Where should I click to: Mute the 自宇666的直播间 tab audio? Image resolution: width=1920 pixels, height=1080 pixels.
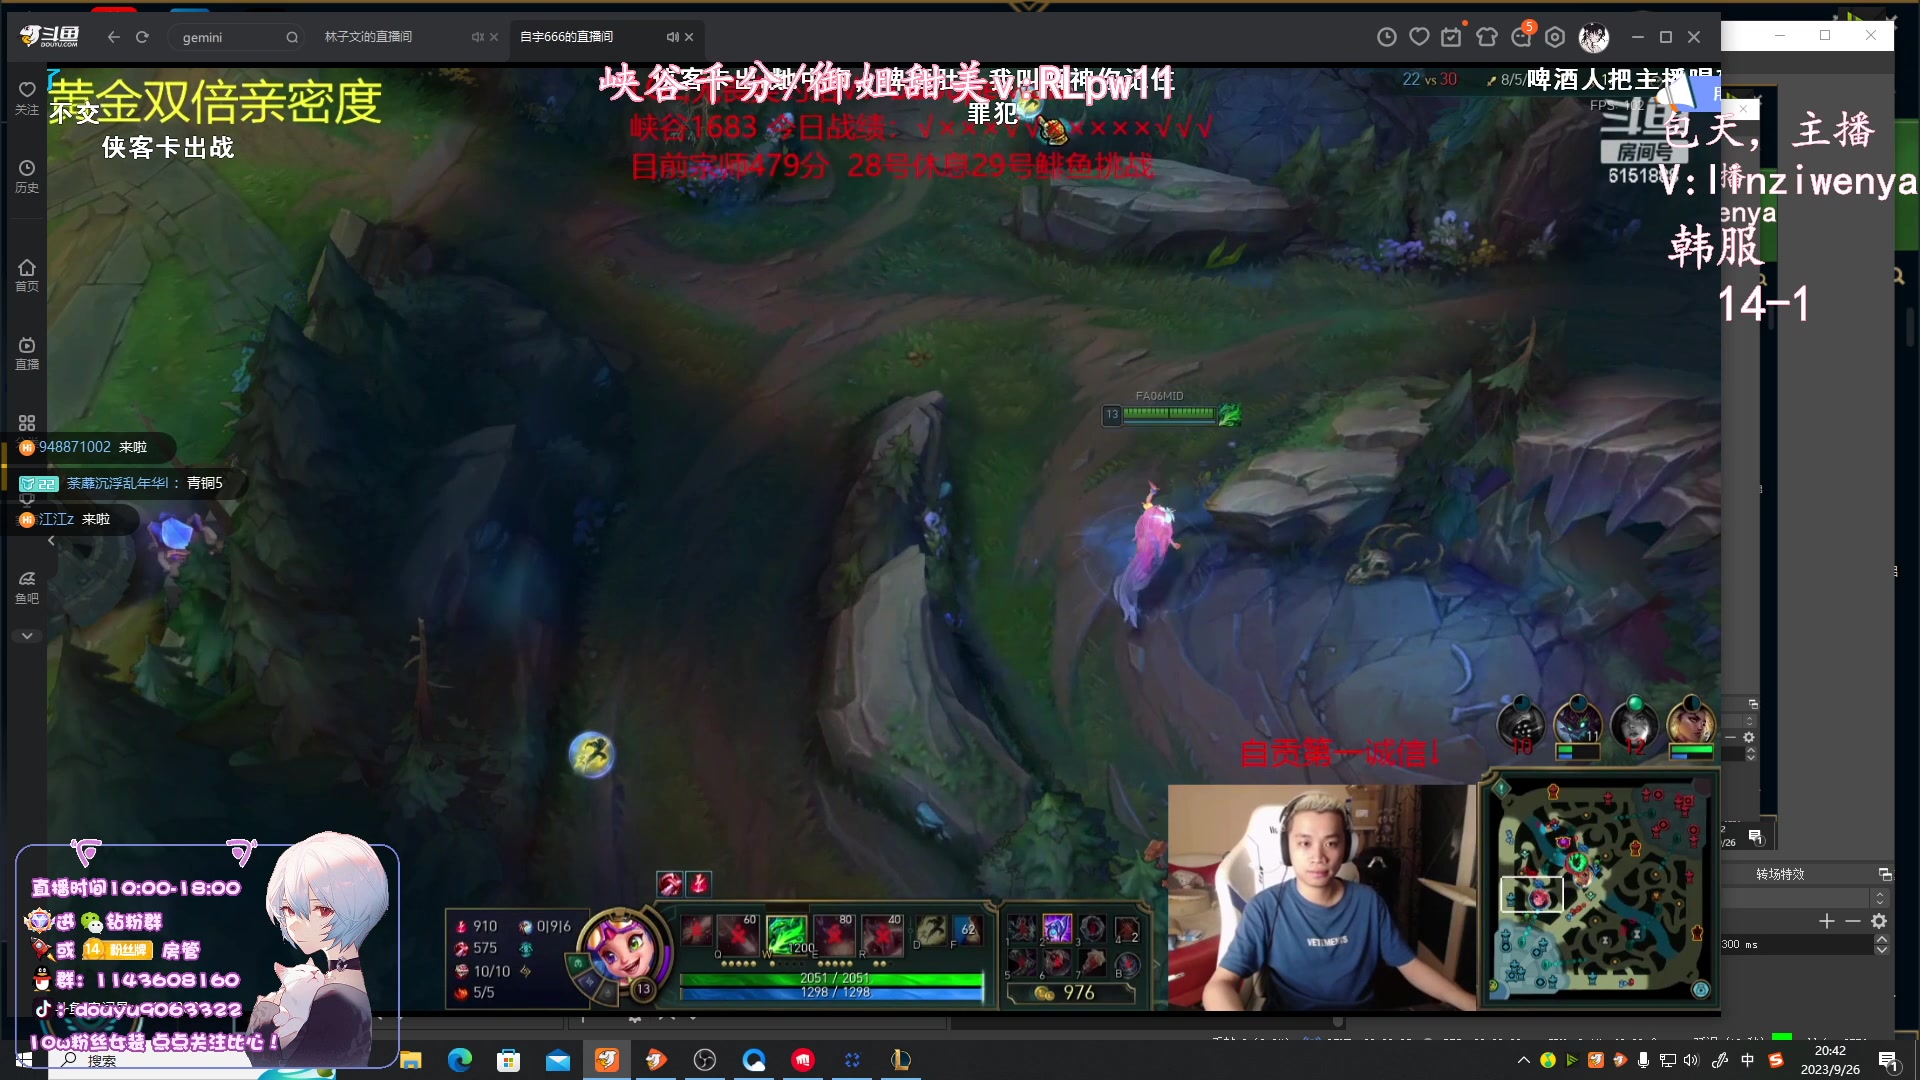(x=672, y=37)
